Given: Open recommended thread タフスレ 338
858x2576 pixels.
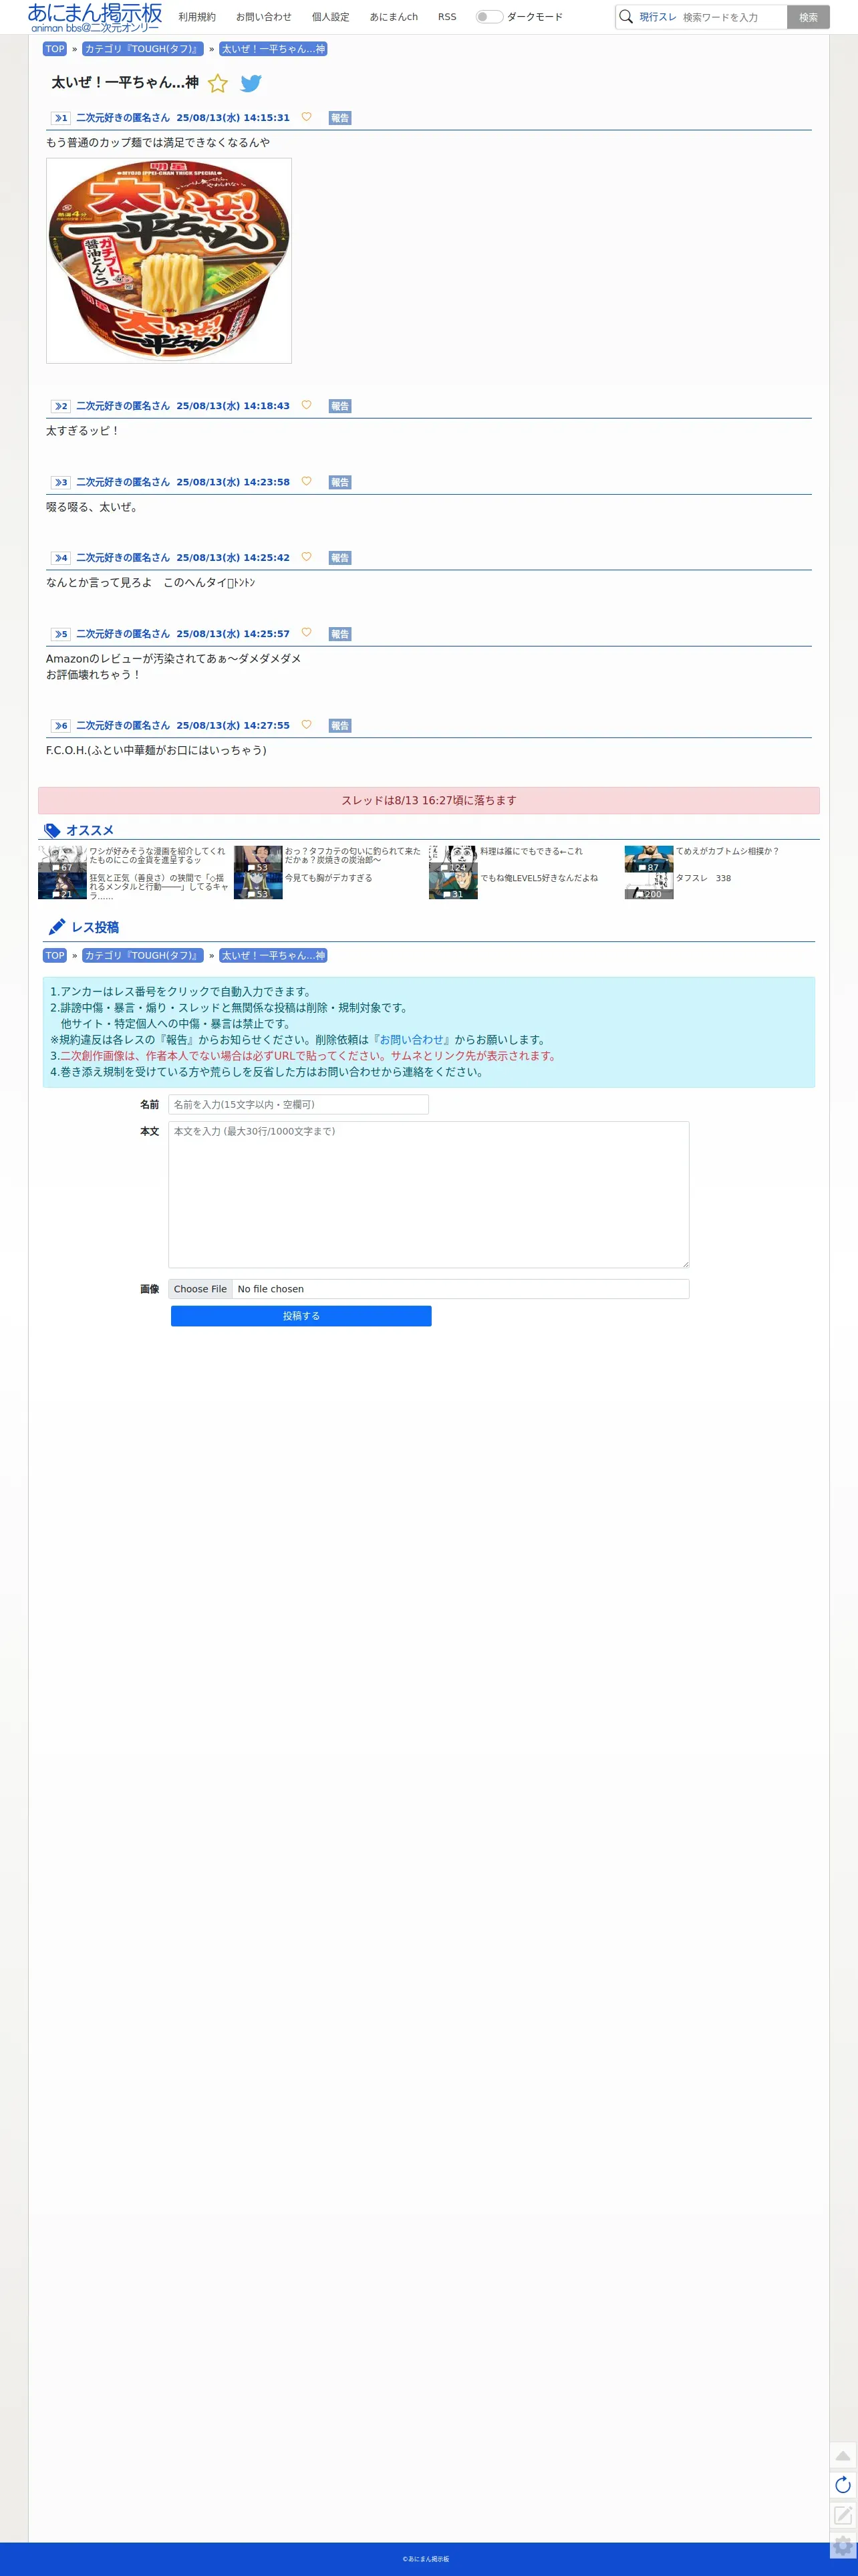Looking at the screenshot, I should [x=703, y=878].
